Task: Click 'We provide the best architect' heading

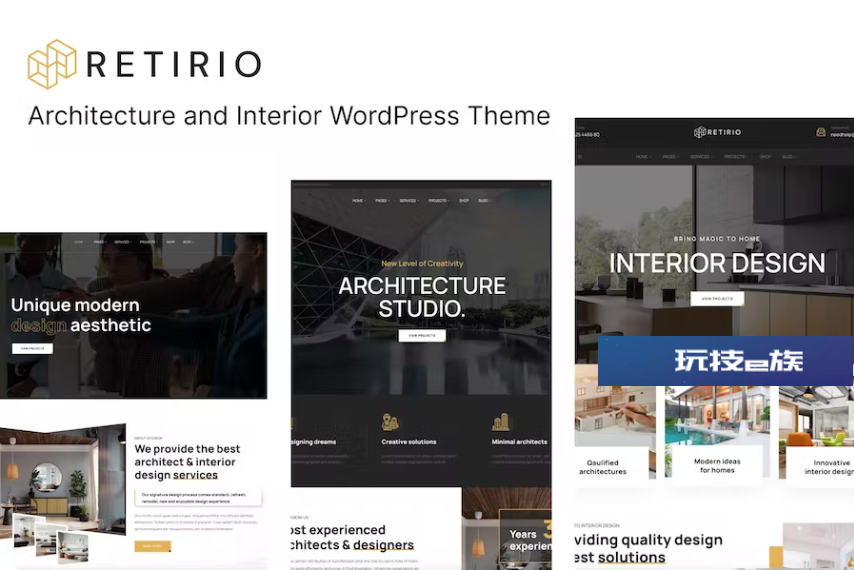Action: coord(187,462)
